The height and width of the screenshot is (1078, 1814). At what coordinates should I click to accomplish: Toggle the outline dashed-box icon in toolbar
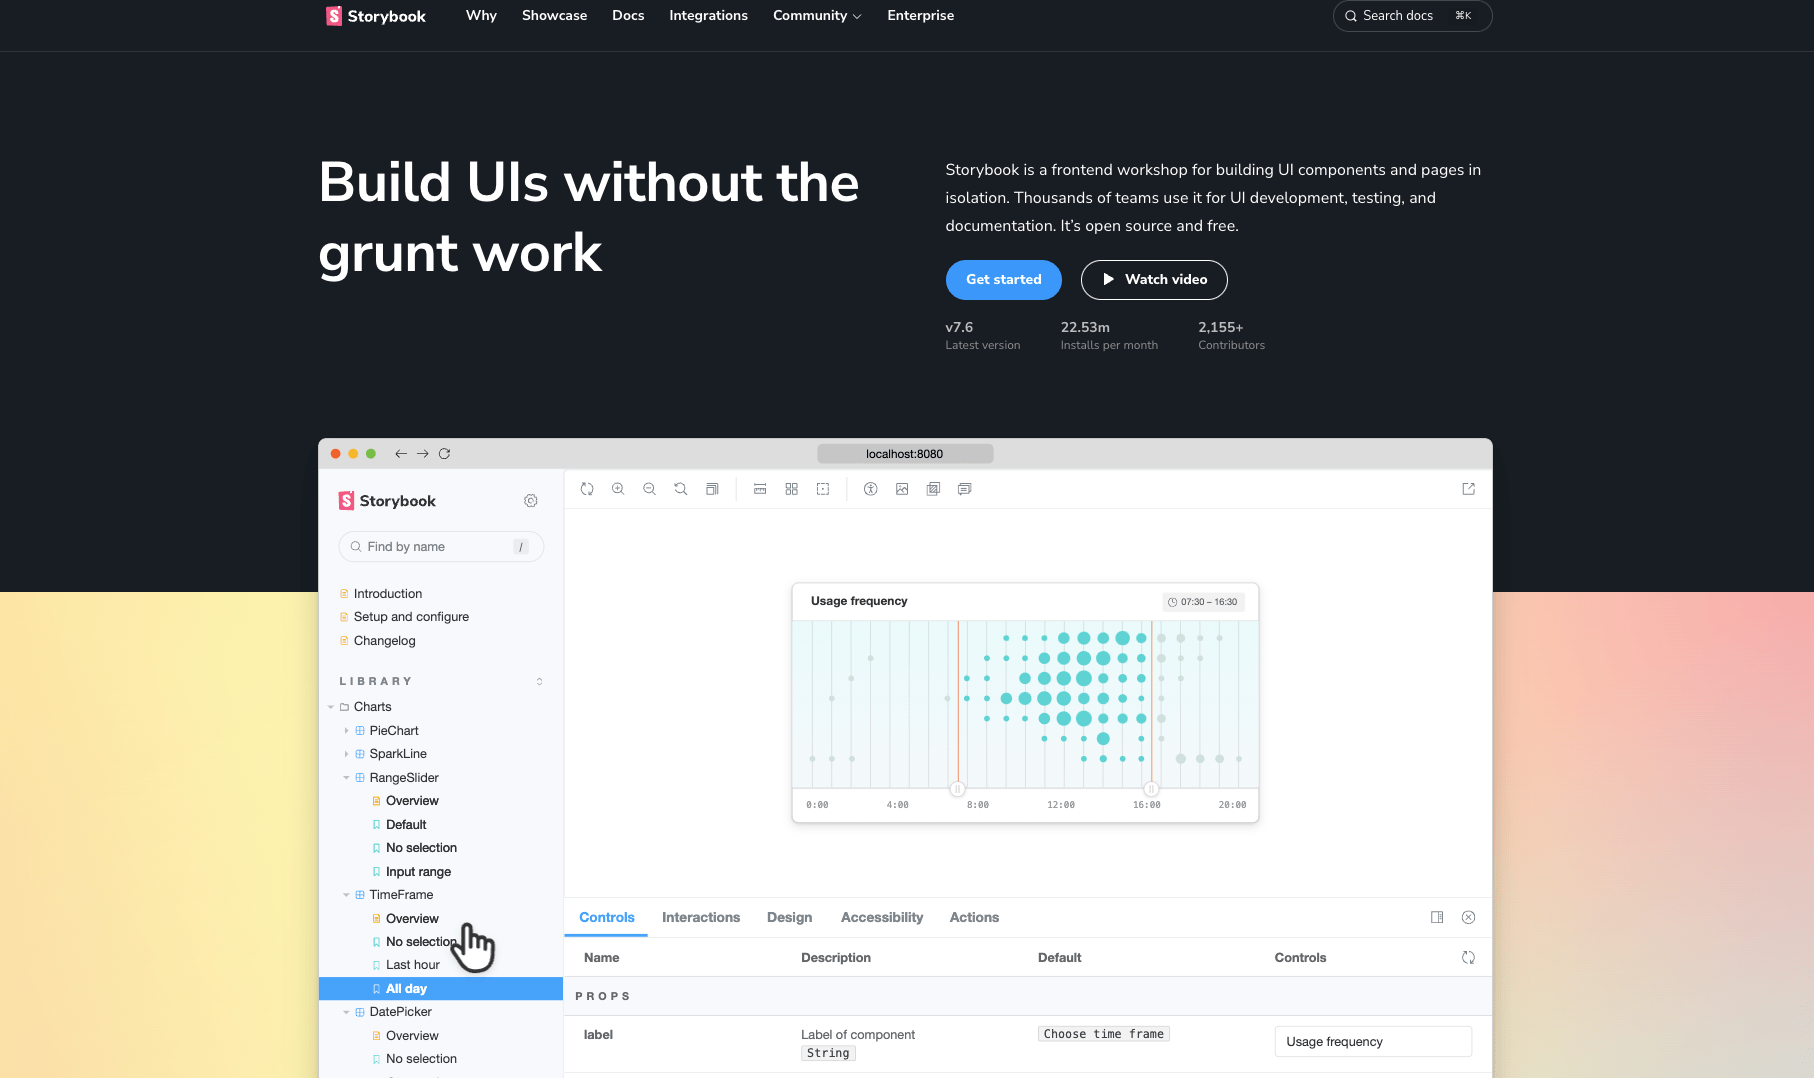click(823, 489)
